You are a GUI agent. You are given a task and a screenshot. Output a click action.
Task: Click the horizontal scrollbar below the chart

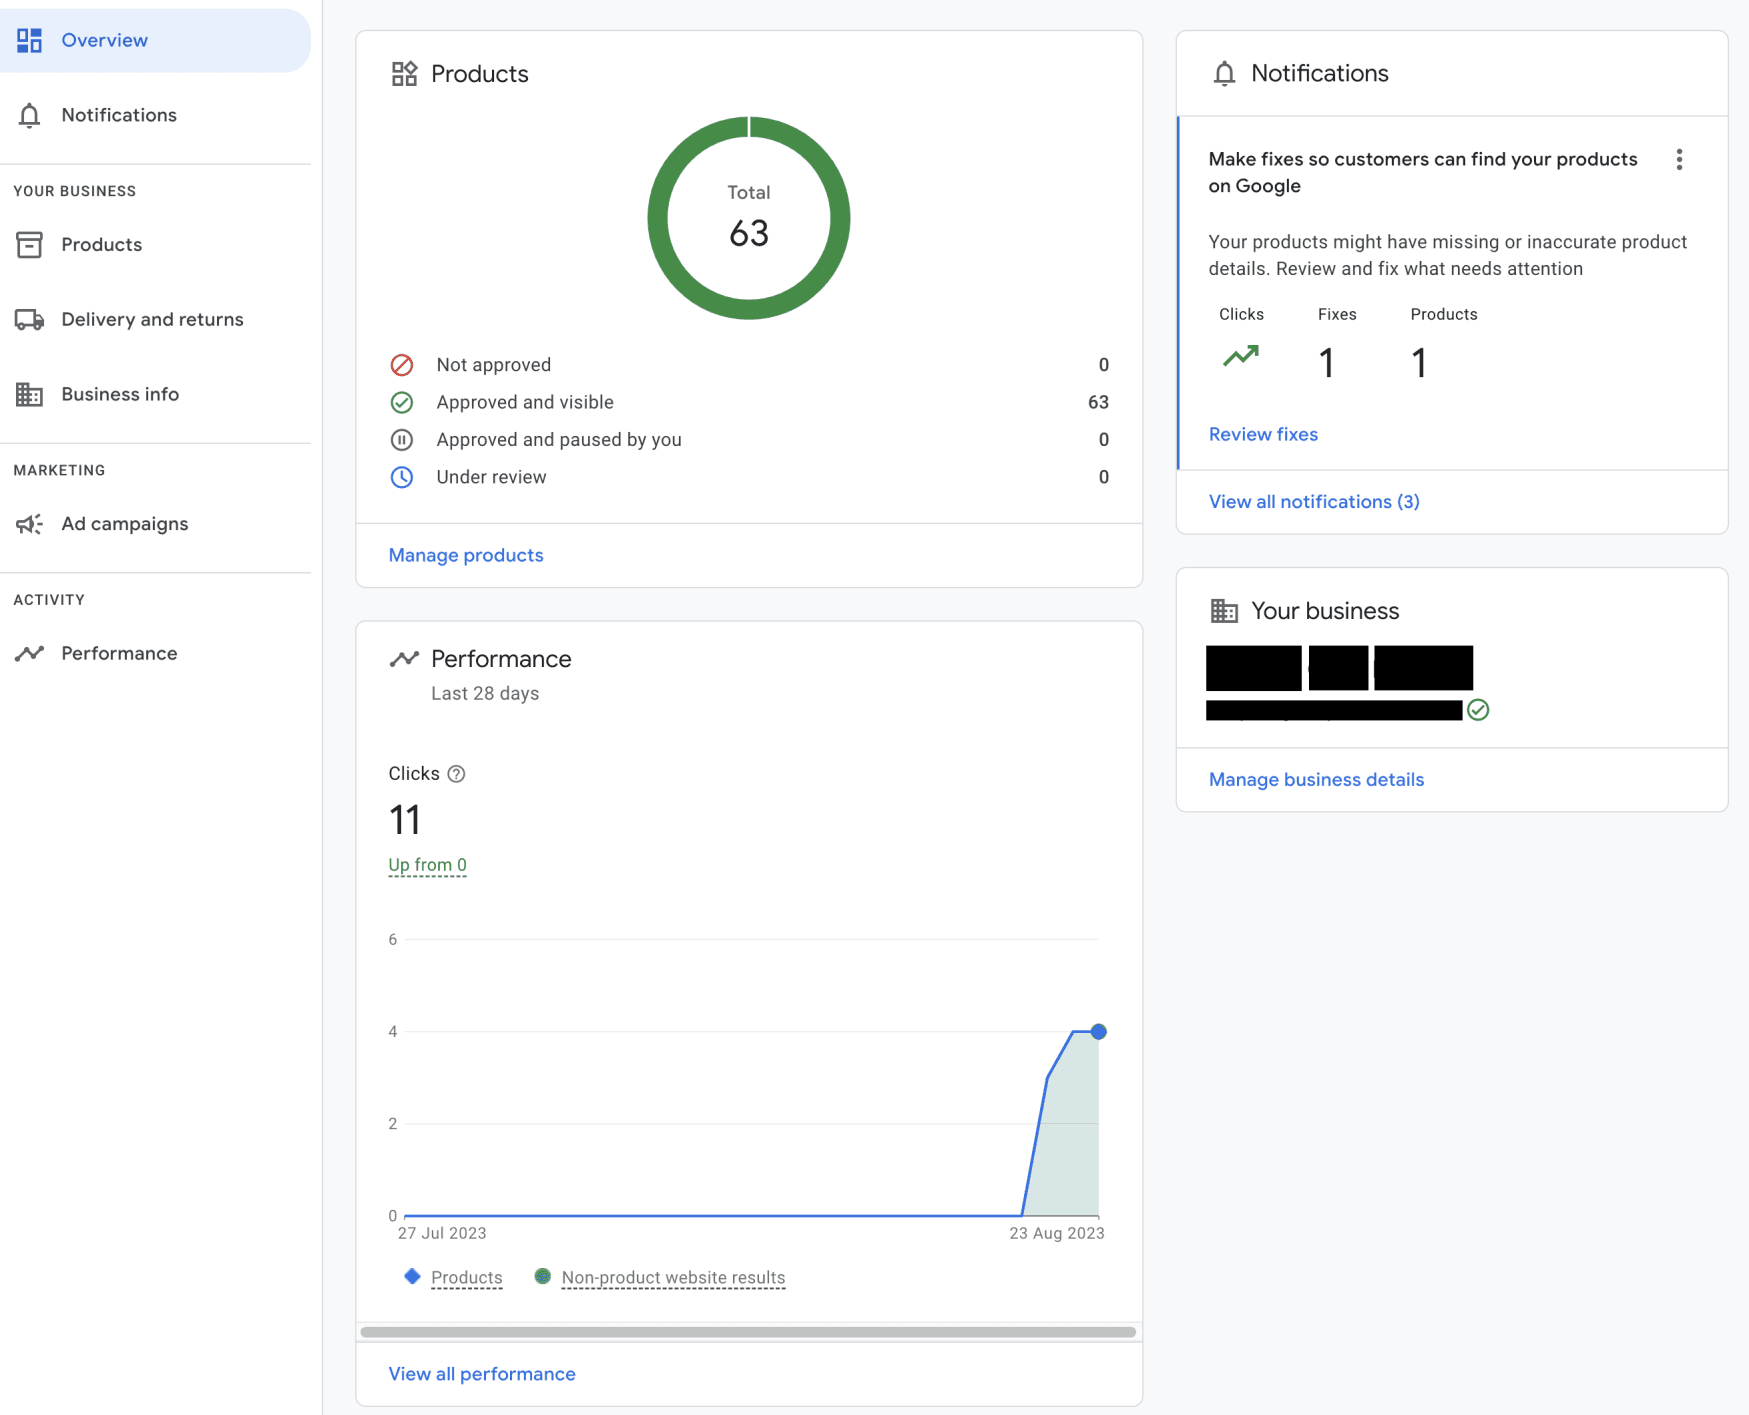click(748, 1330)
